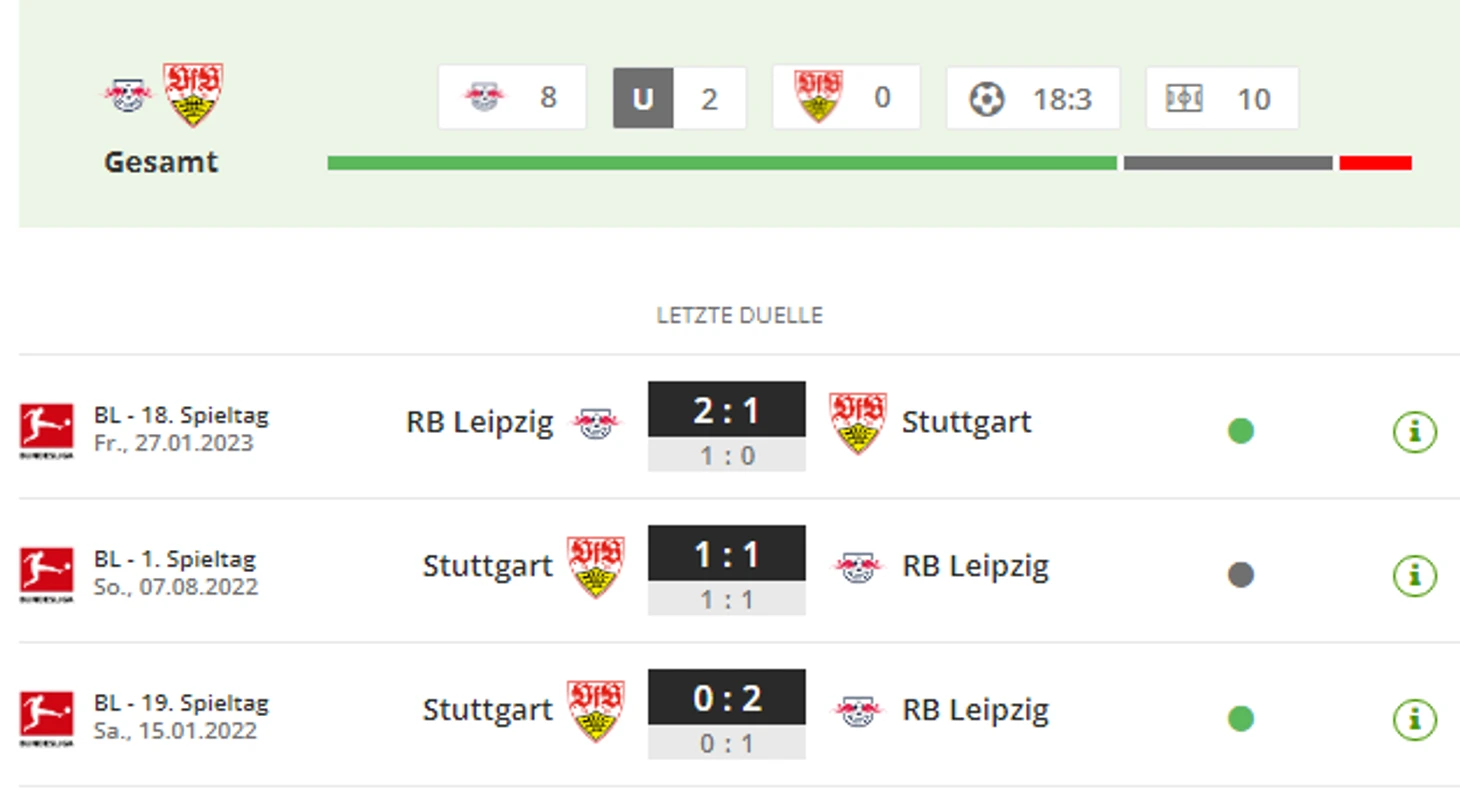The height and width of the screenshot is (792, 1460).
Task: Click the gray draw dot for 07.08.2022
Action: point(1241,575)
